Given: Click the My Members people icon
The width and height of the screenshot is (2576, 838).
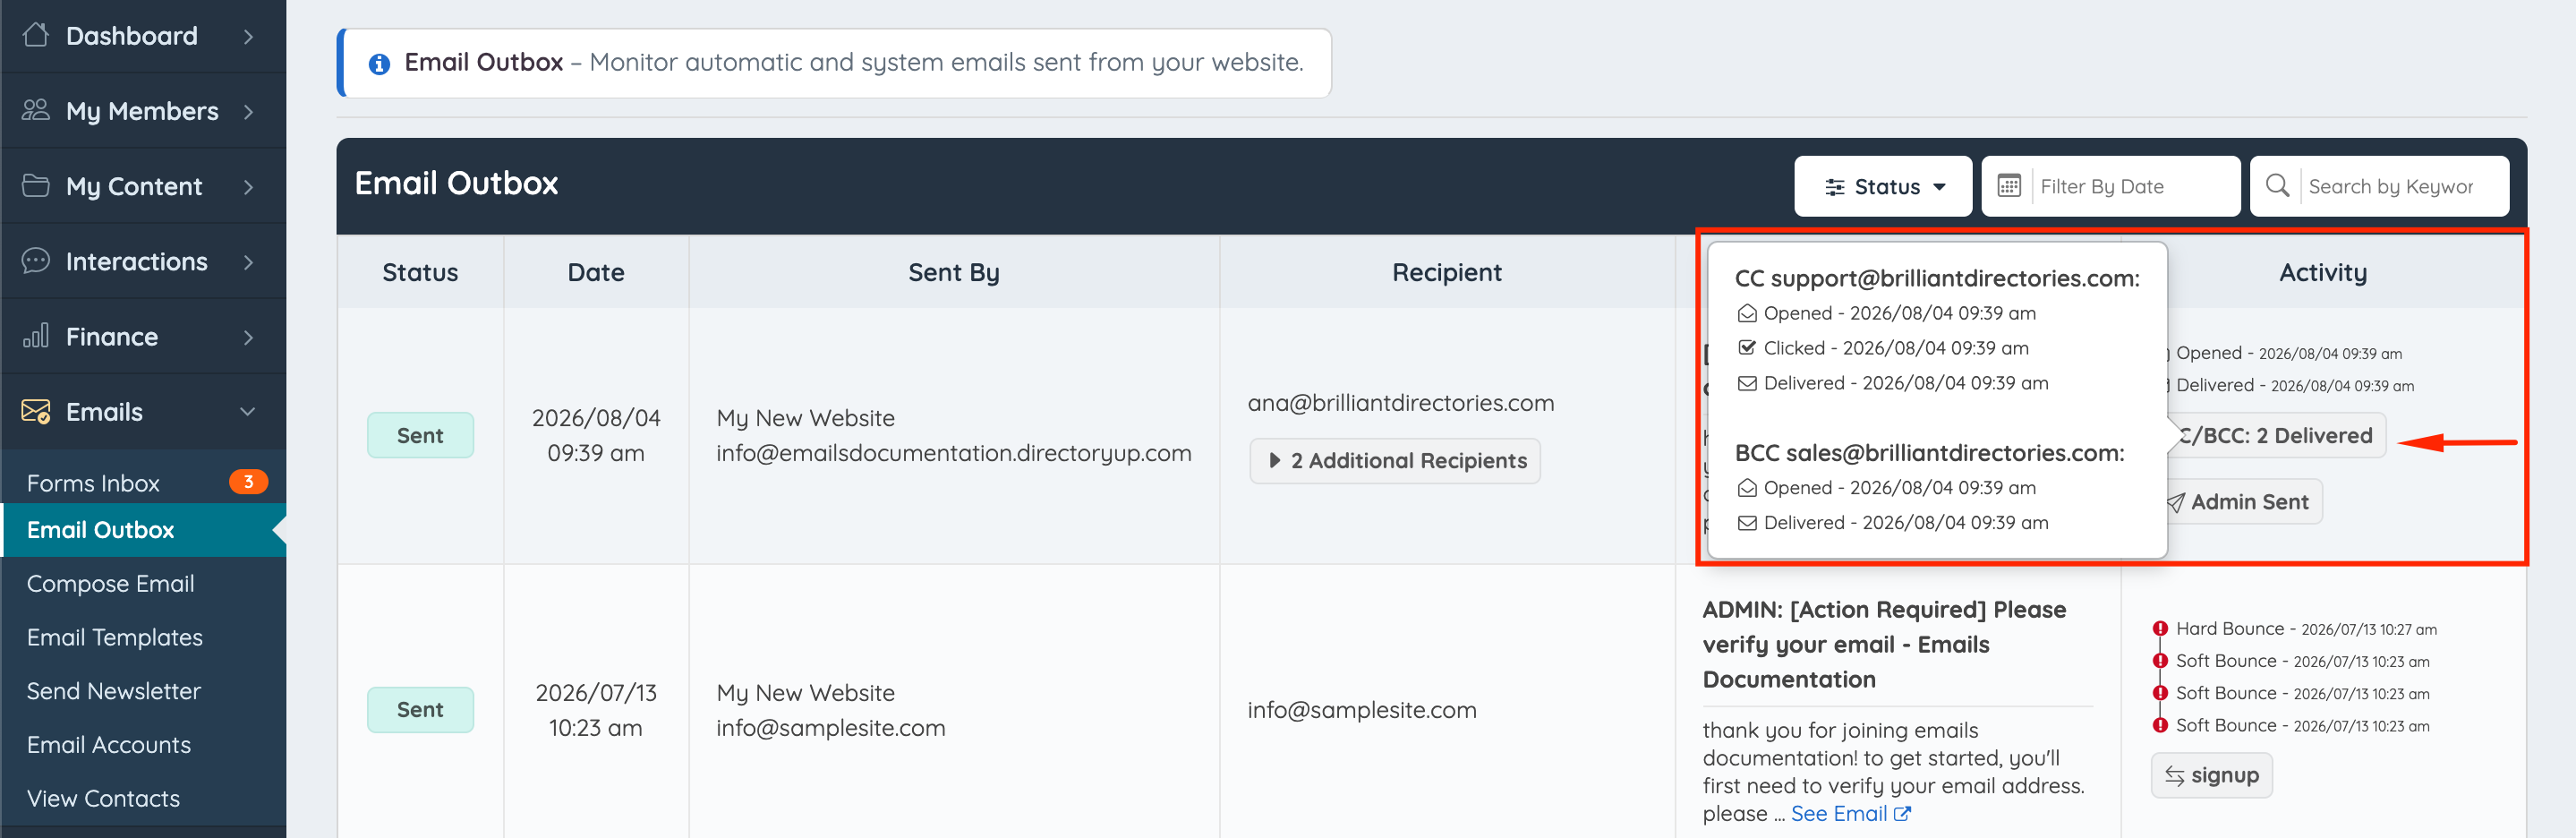Looking at the screenshot, I should click(36, 110).
